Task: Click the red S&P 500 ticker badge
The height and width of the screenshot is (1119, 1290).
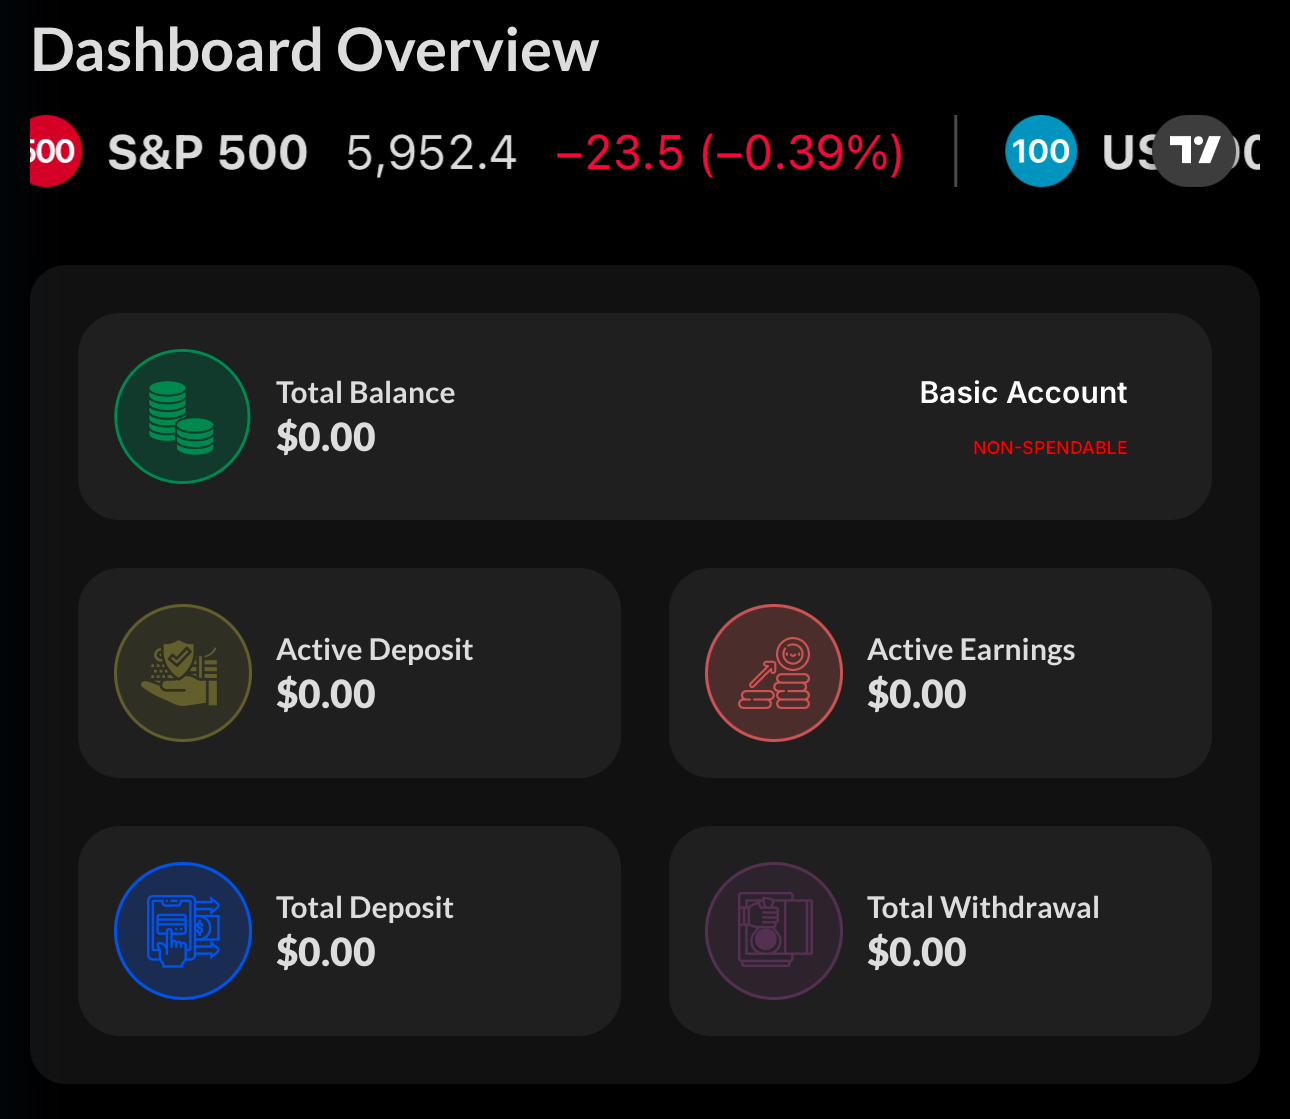Action: tap(54, 151)
